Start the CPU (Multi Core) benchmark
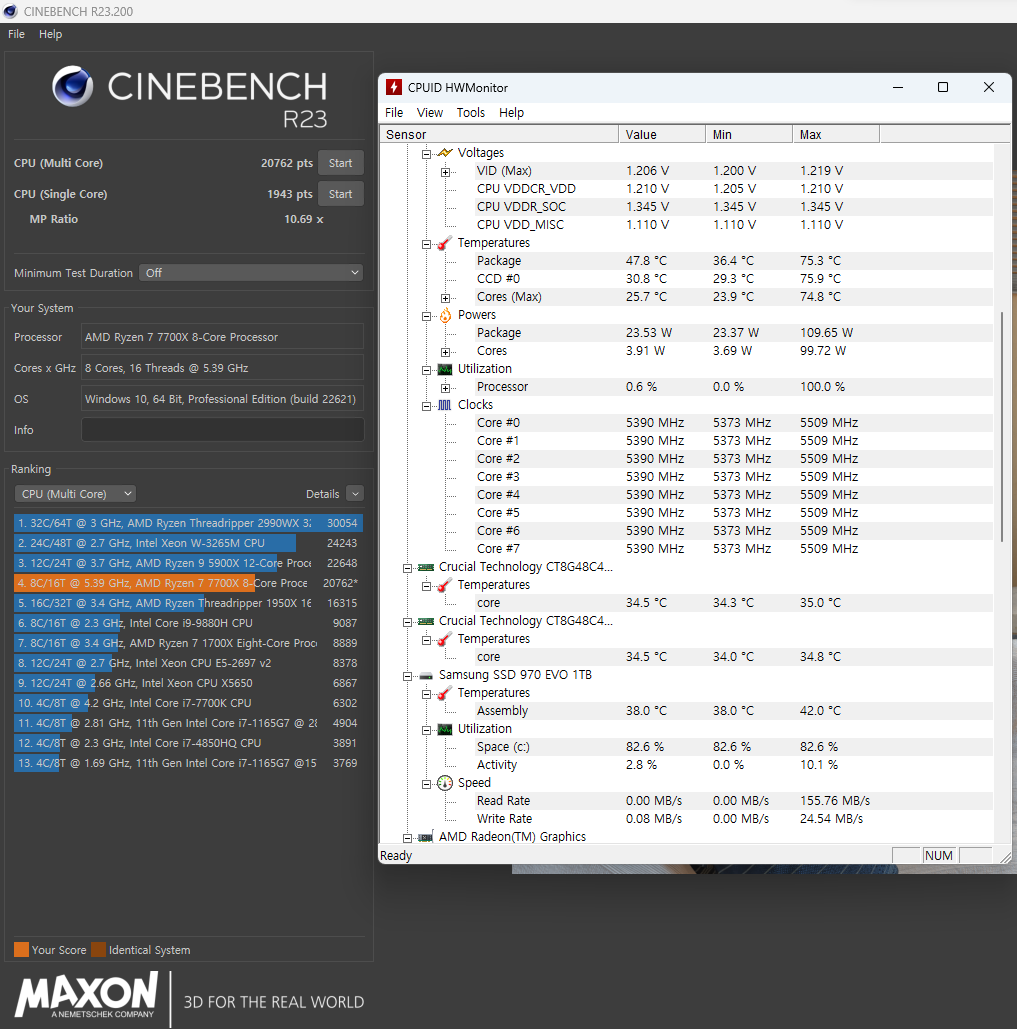 click(341, 163)
